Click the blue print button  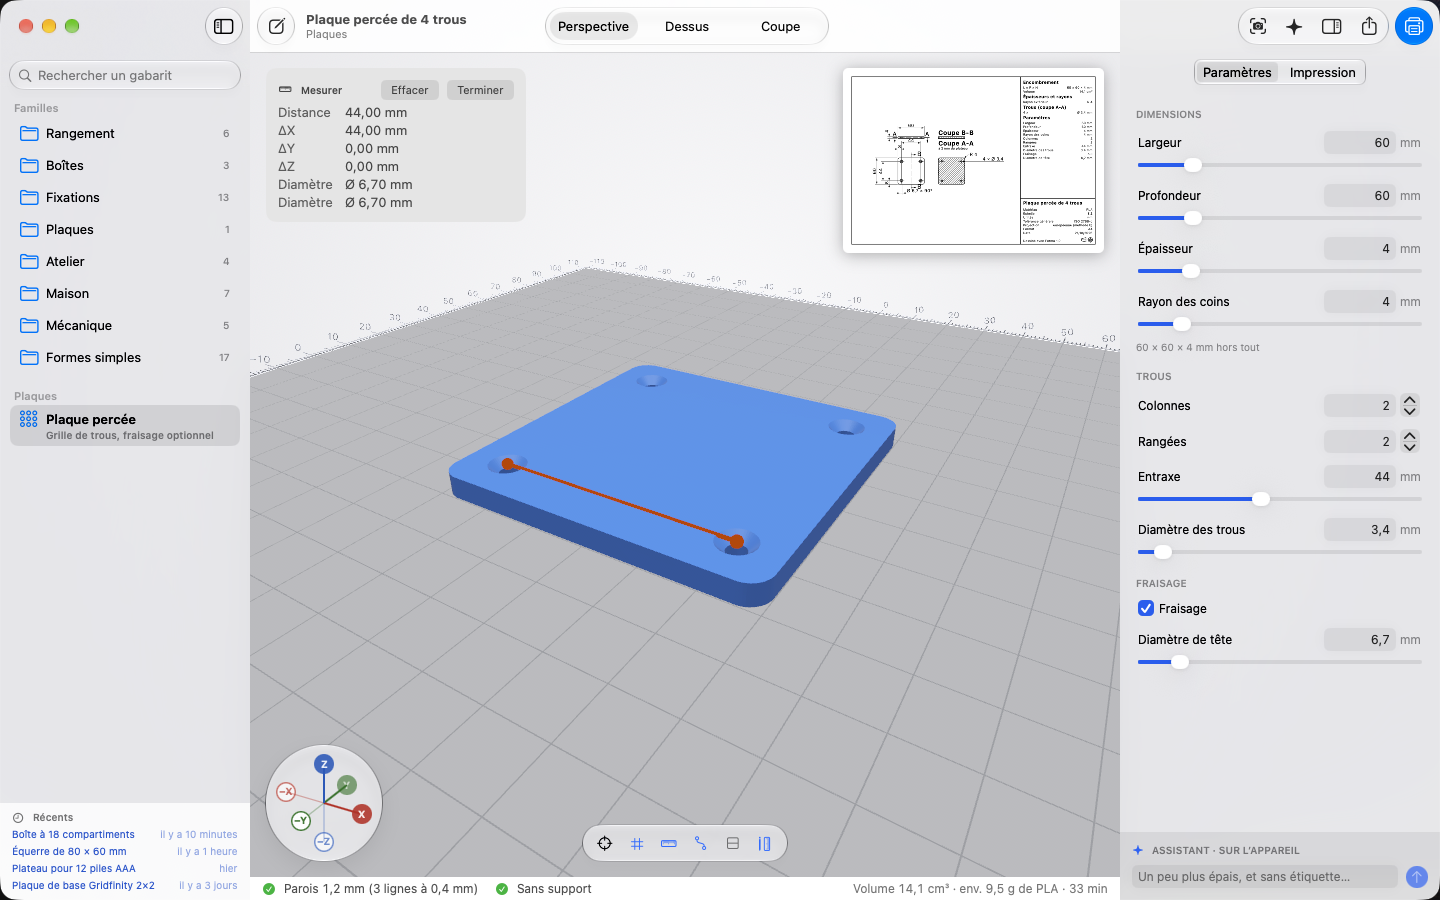1414,27
